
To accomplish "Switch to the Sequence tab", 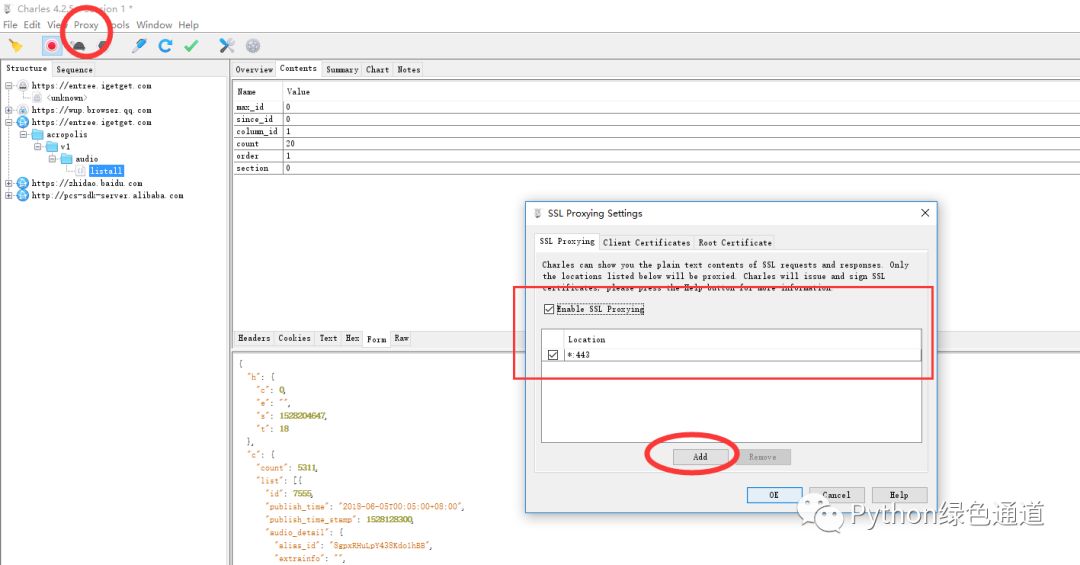I will 74,70.
